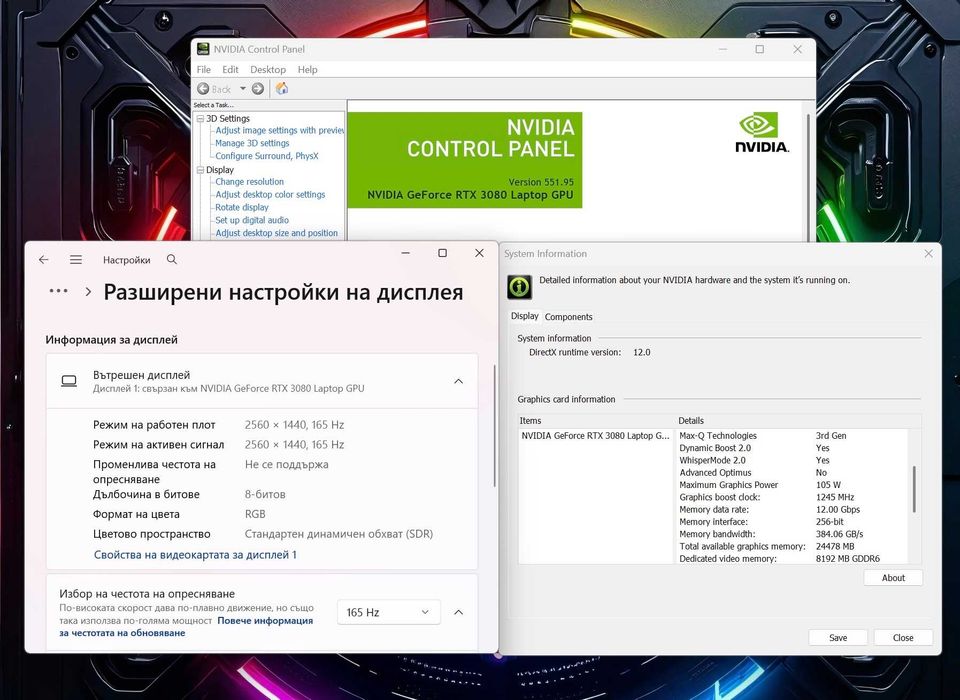
Task: Open the Help menu
Action: [307, 70]
